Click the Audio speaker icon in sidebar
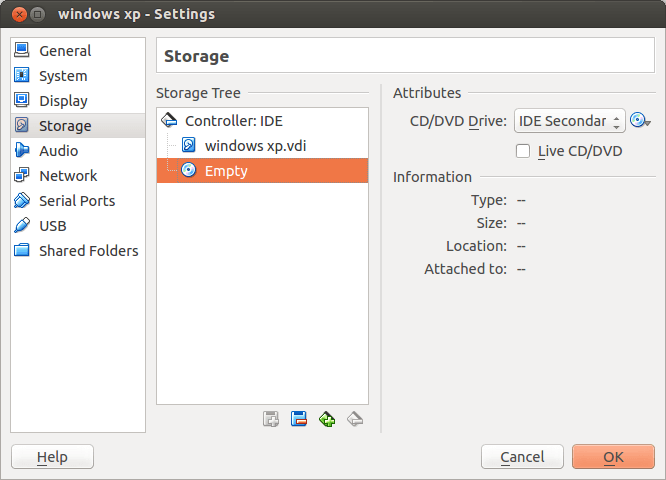This screenshot has height=480, width=666. coord(22,150)
